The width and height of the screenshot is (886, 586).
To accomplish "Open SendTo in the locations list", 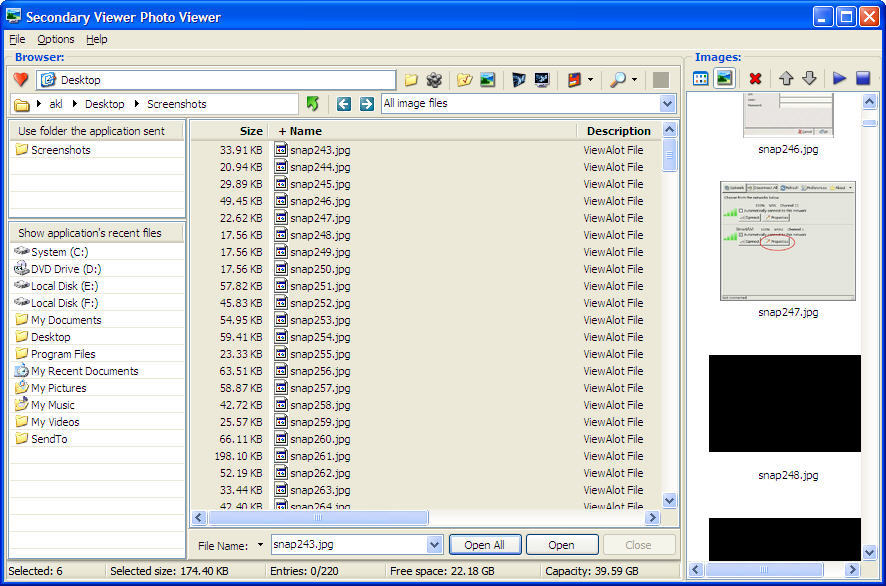I will [x=49, y=439].
